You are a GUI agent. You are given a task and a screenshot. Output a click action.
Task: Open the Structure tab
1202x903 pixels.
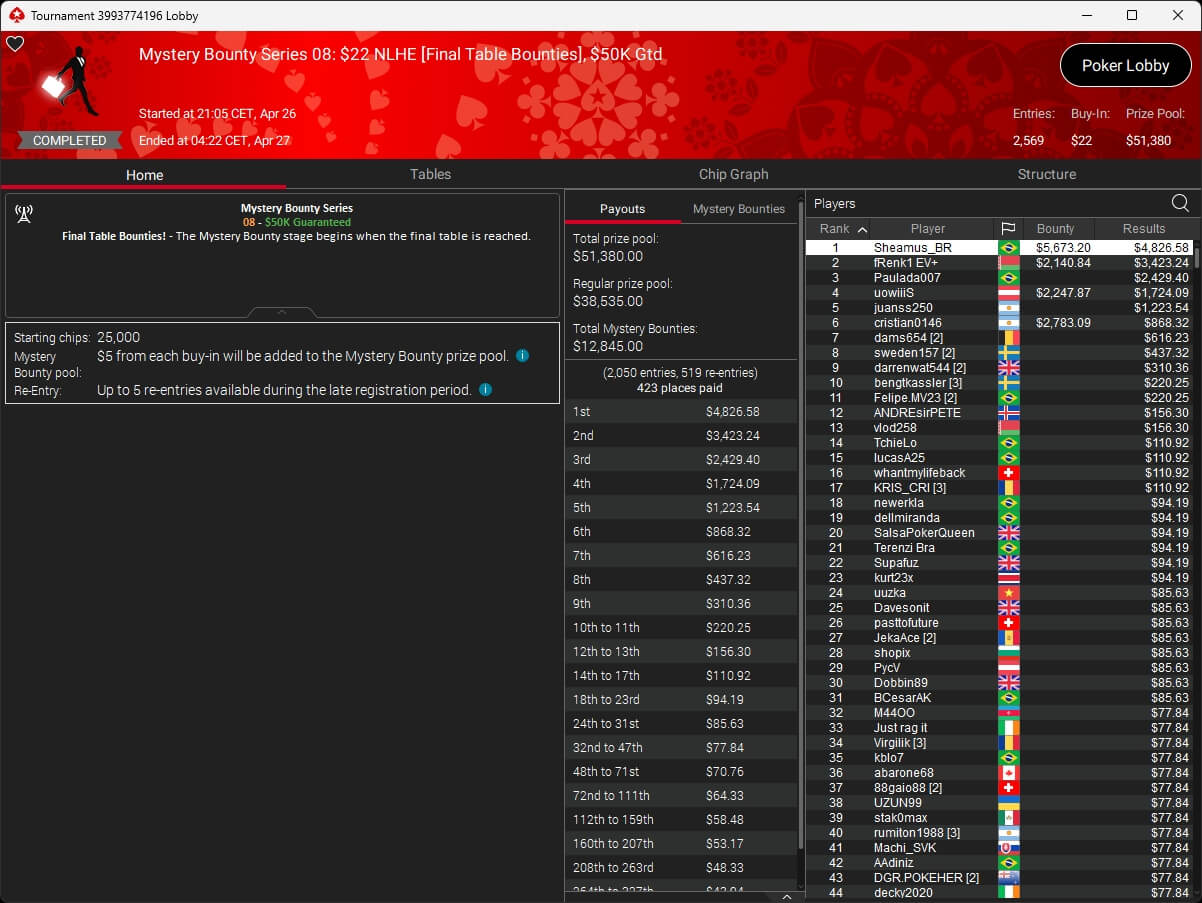pos(1046,174)
